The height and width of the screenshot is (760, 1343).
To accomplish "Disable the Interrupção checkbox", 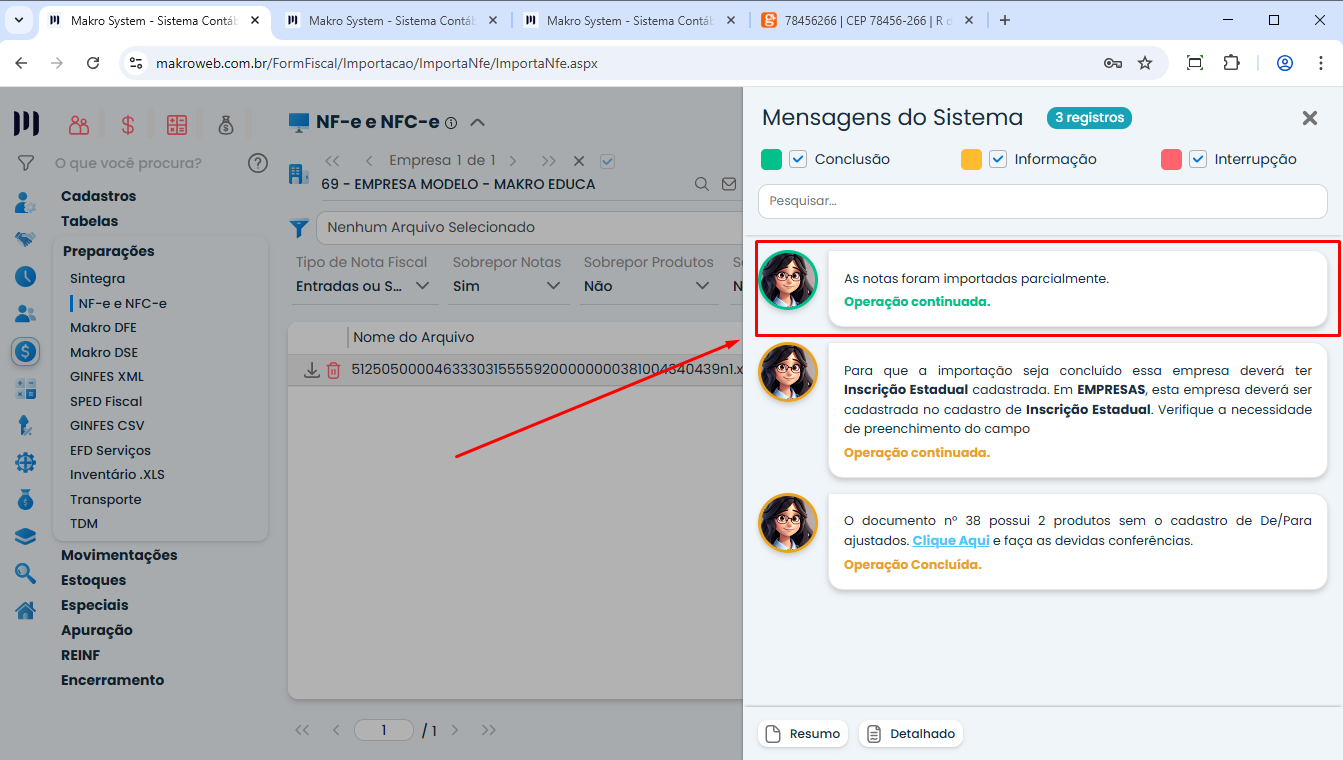I will [1198, 159].
